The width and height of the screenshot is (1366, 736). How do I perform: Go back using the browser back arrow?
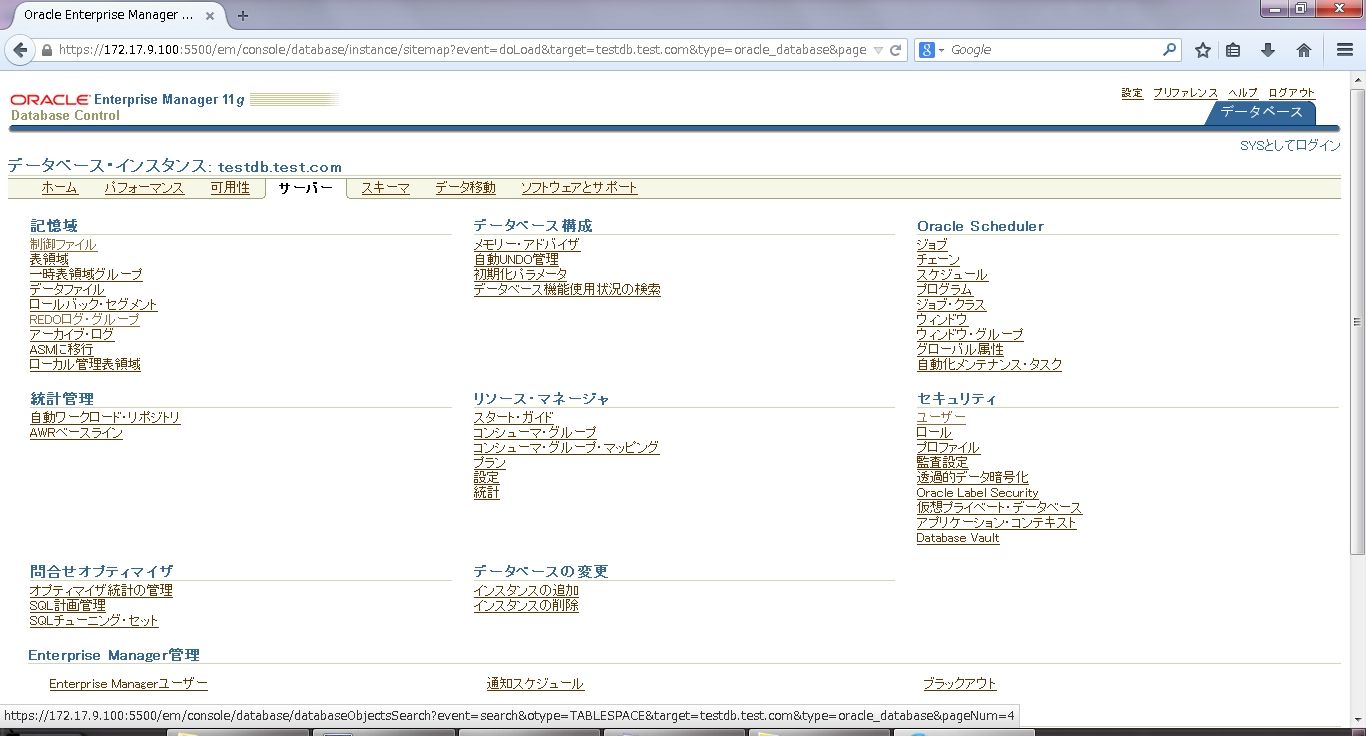tap(20, 50)
